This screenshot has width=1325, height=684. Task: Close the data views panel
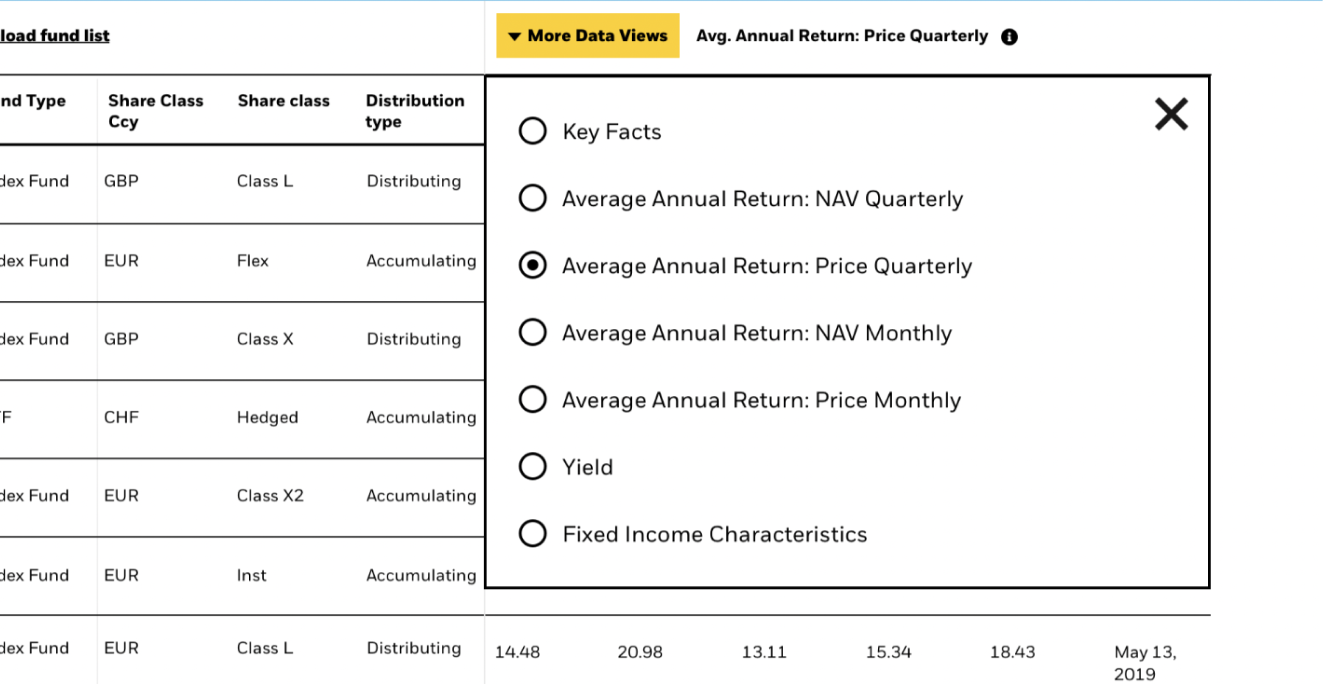point(1171,115)
